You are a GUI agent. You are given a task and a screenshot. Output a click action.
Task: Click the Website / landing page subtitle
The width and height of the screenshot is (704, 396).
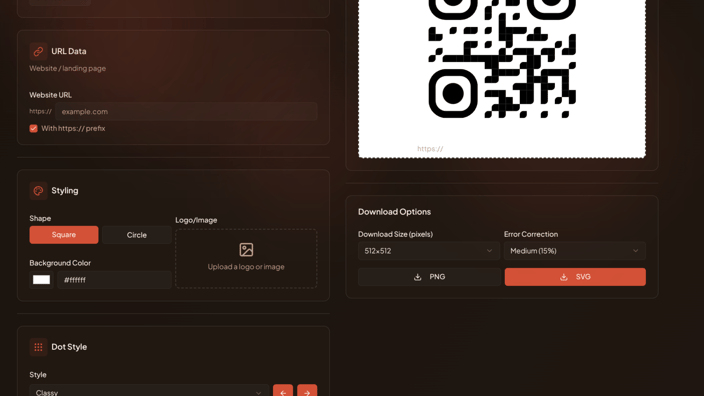tap(68, 68)
